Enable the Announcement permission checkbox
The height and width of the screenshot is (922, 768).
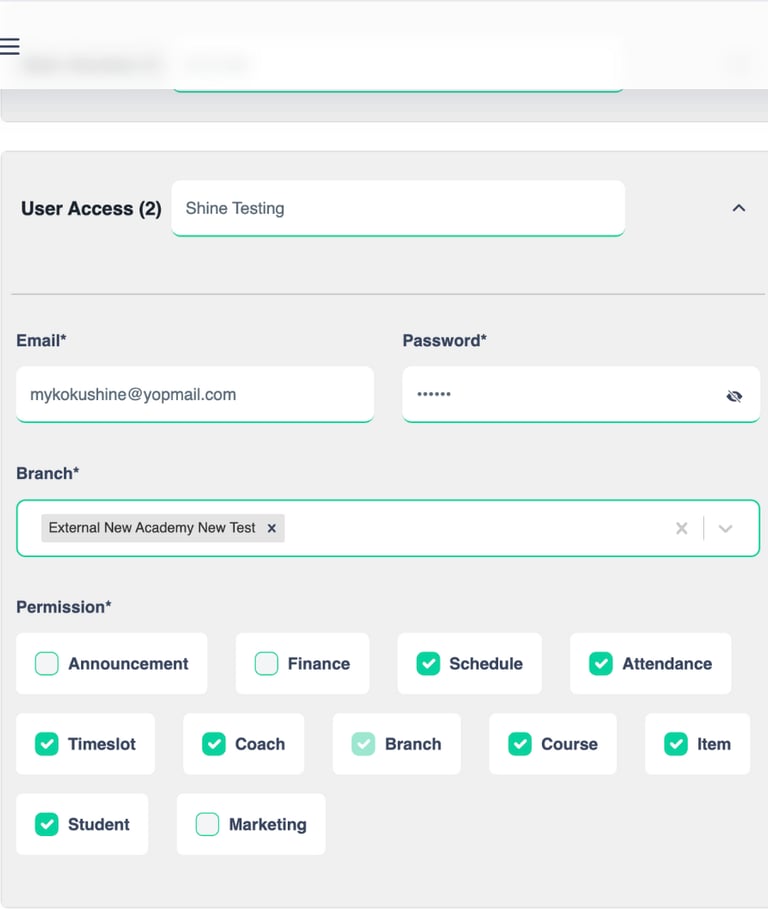point(47,664)
